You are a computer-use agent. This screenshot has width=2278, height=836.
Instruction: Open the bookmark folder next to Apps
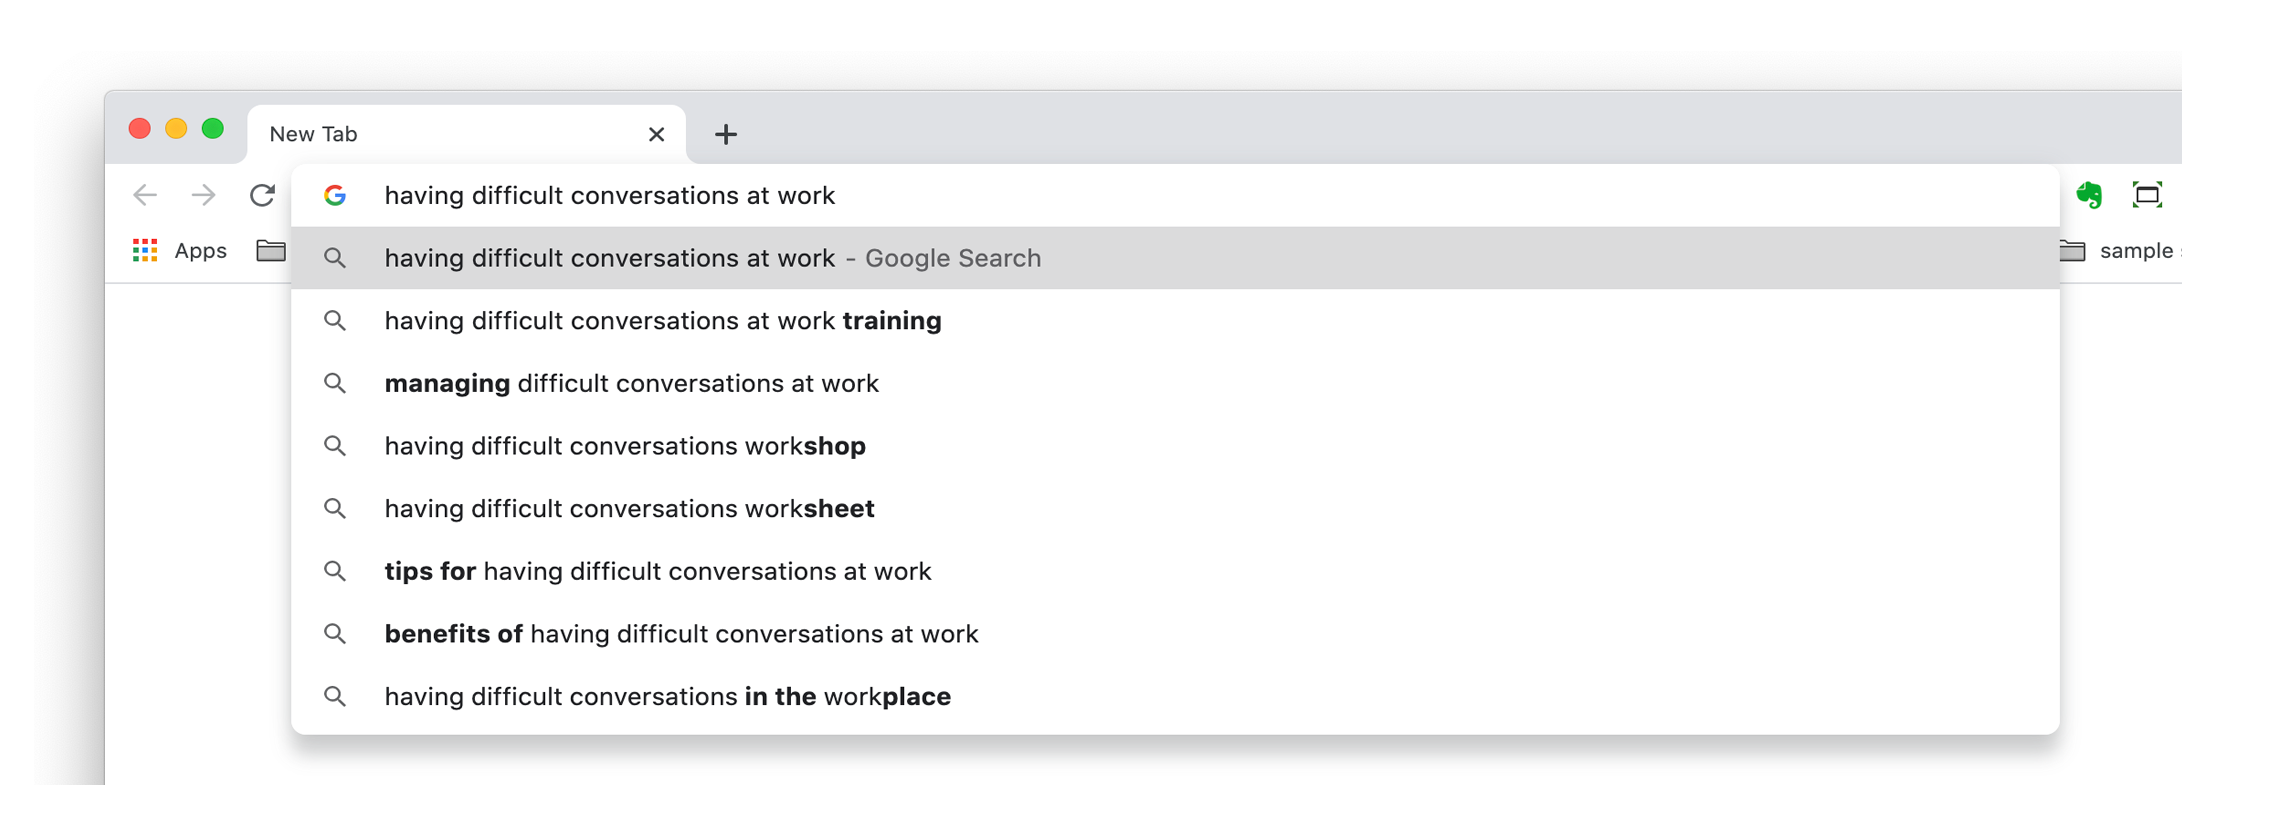[x=271, y=250]
